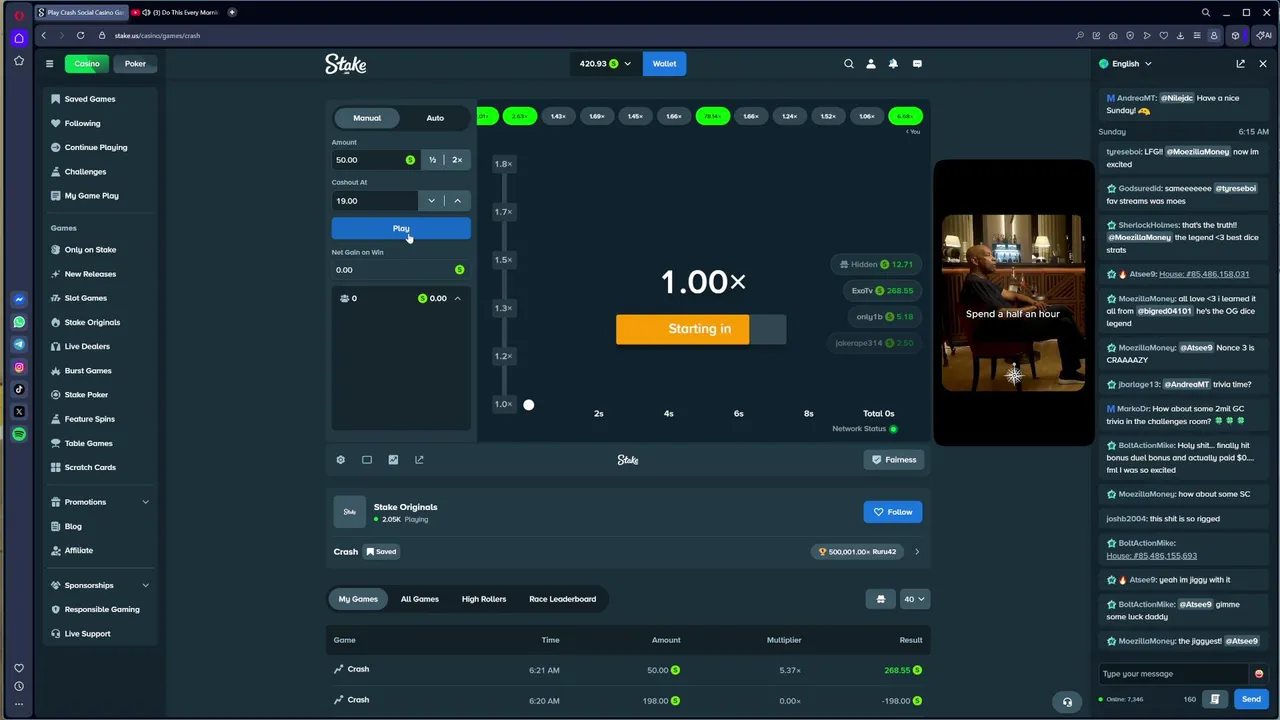Viewport: 1280px width, 720px height.
Task: Open Instagram in the browser sidebar
Action: [19, 367]
